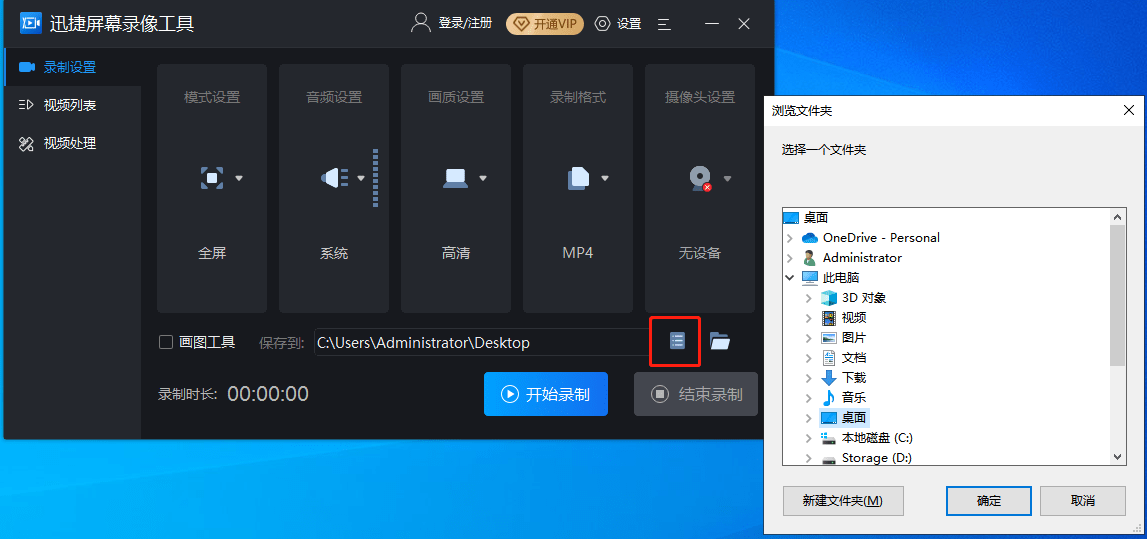
Task: Click 新建文件夹(M) button
Action: pos(843,501)
